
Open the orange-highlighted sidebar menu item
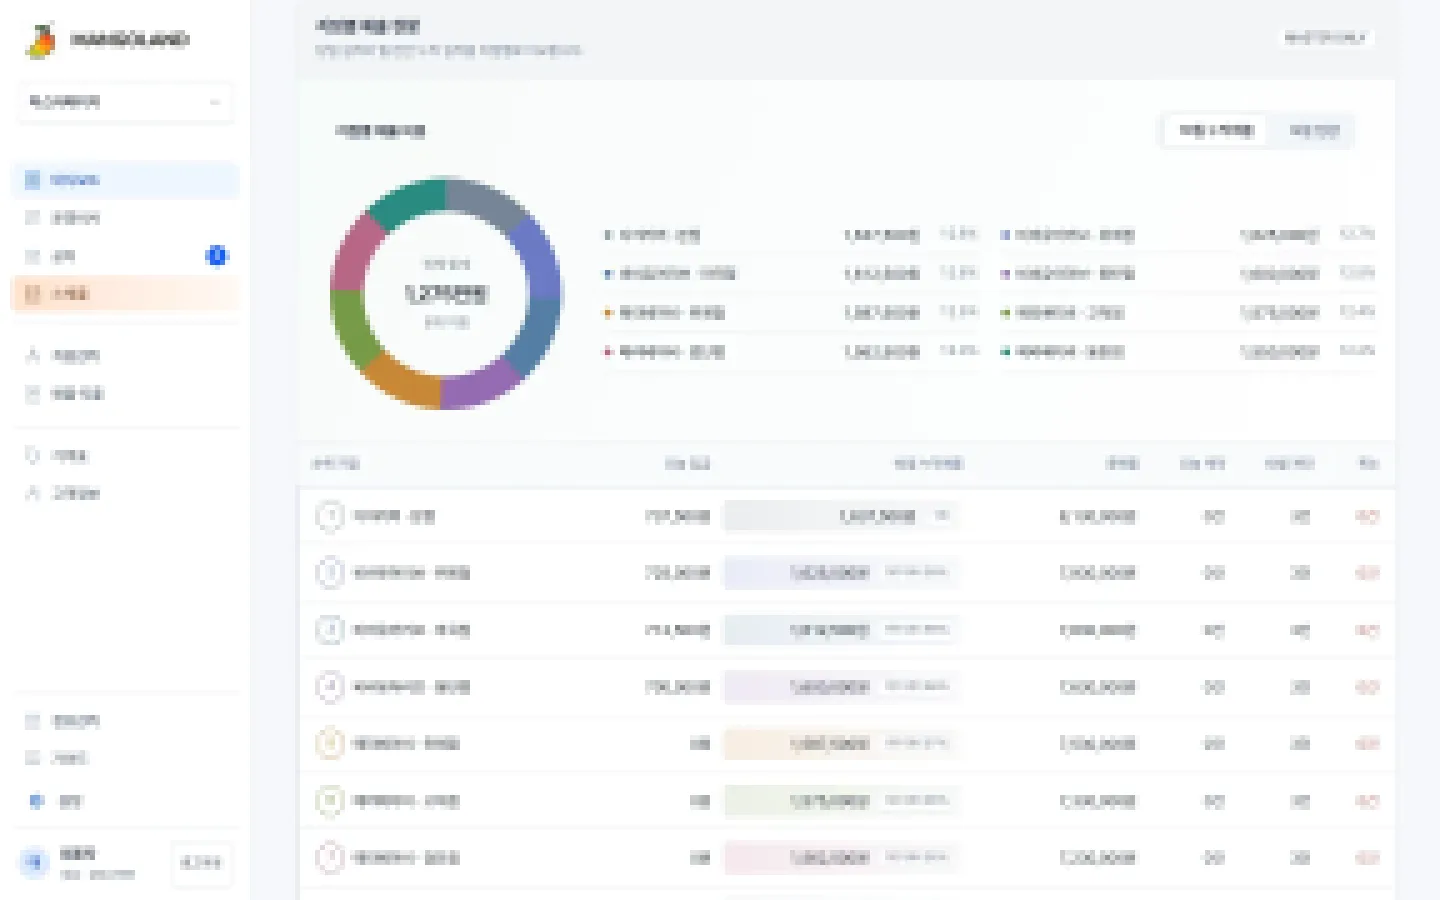pyautogui.click(x=125, y=294)
